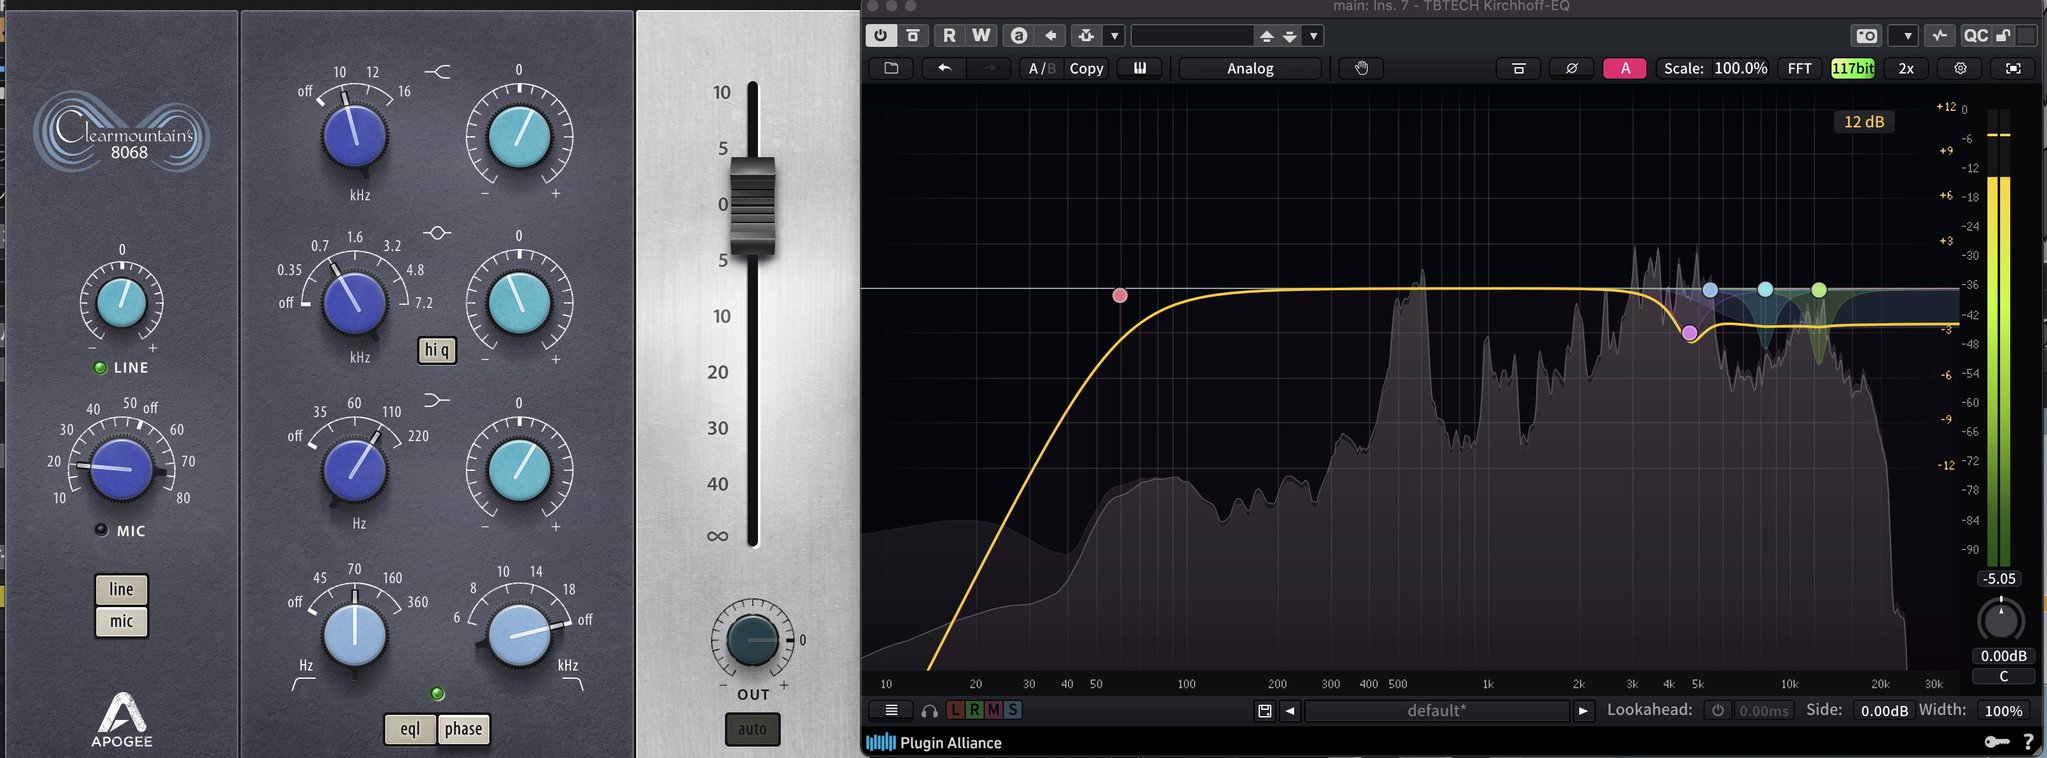Click the preset recycle icon in host toolbar
2047x758 pixels.
click(x=1086, y=35)
